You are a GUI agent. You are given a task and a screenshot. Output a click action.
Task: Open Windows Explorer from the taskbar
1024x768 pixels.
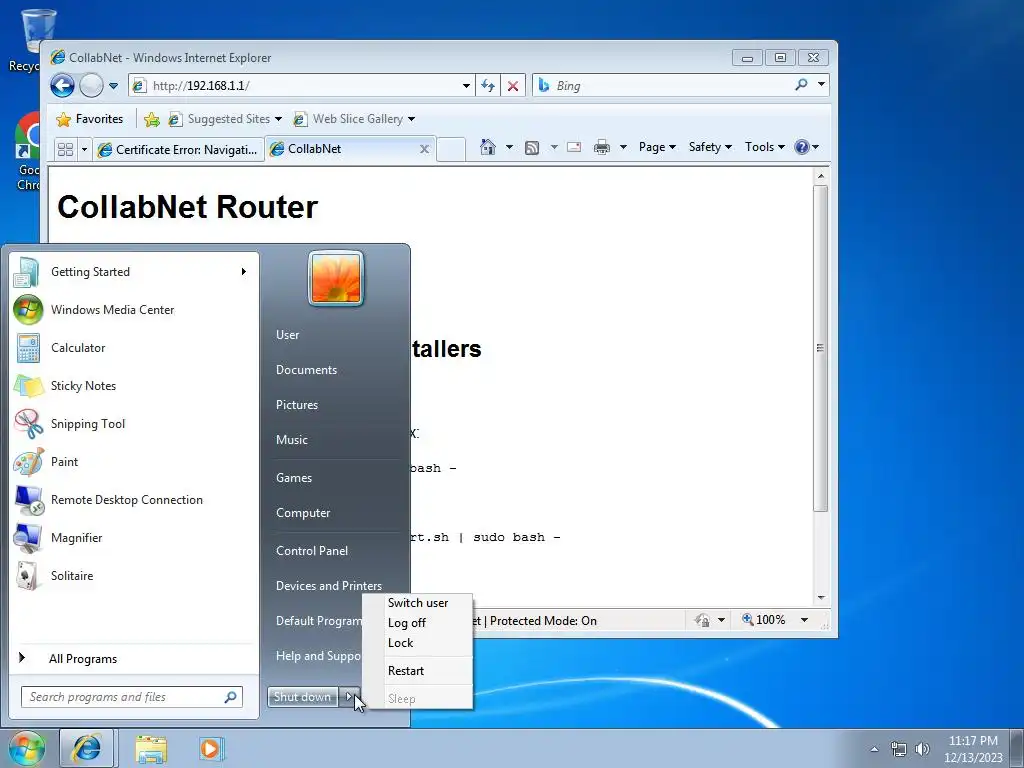[x=151, y=749]
